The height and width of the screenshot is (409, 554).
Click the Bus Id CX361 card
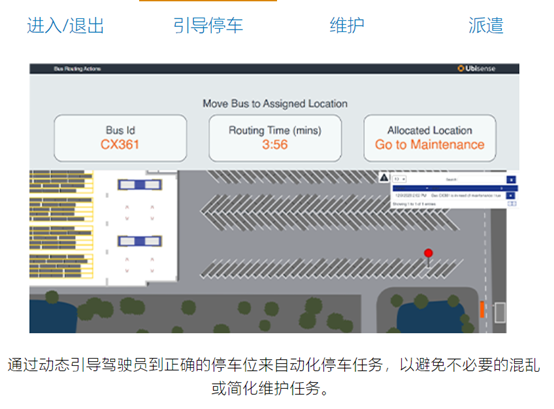(120, 138)
